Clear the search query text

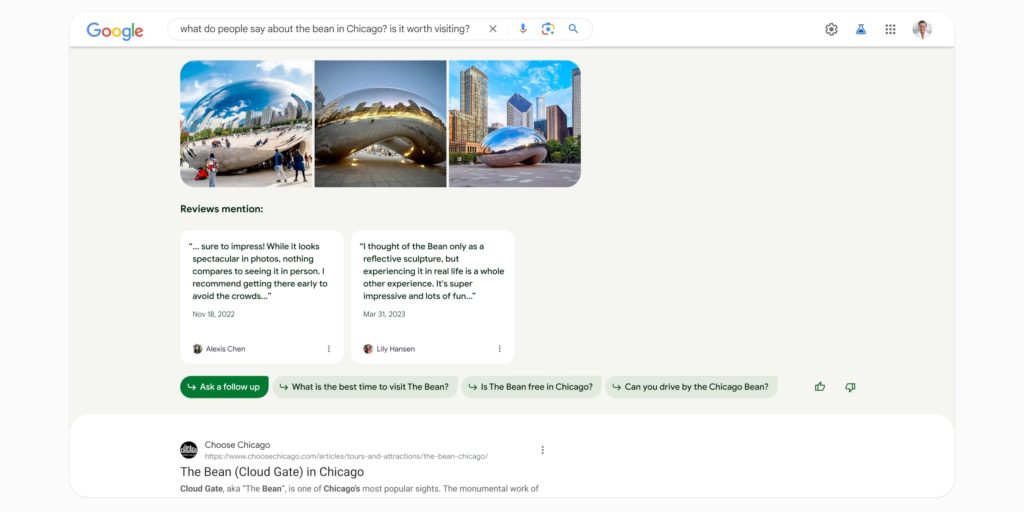tap(492, 29)
